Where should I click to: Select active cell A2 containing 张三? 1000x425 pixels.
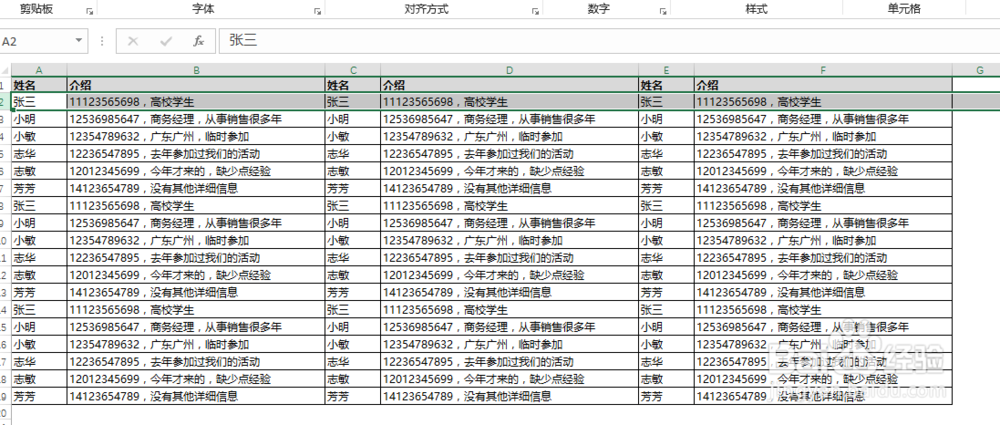pos(39,101)
